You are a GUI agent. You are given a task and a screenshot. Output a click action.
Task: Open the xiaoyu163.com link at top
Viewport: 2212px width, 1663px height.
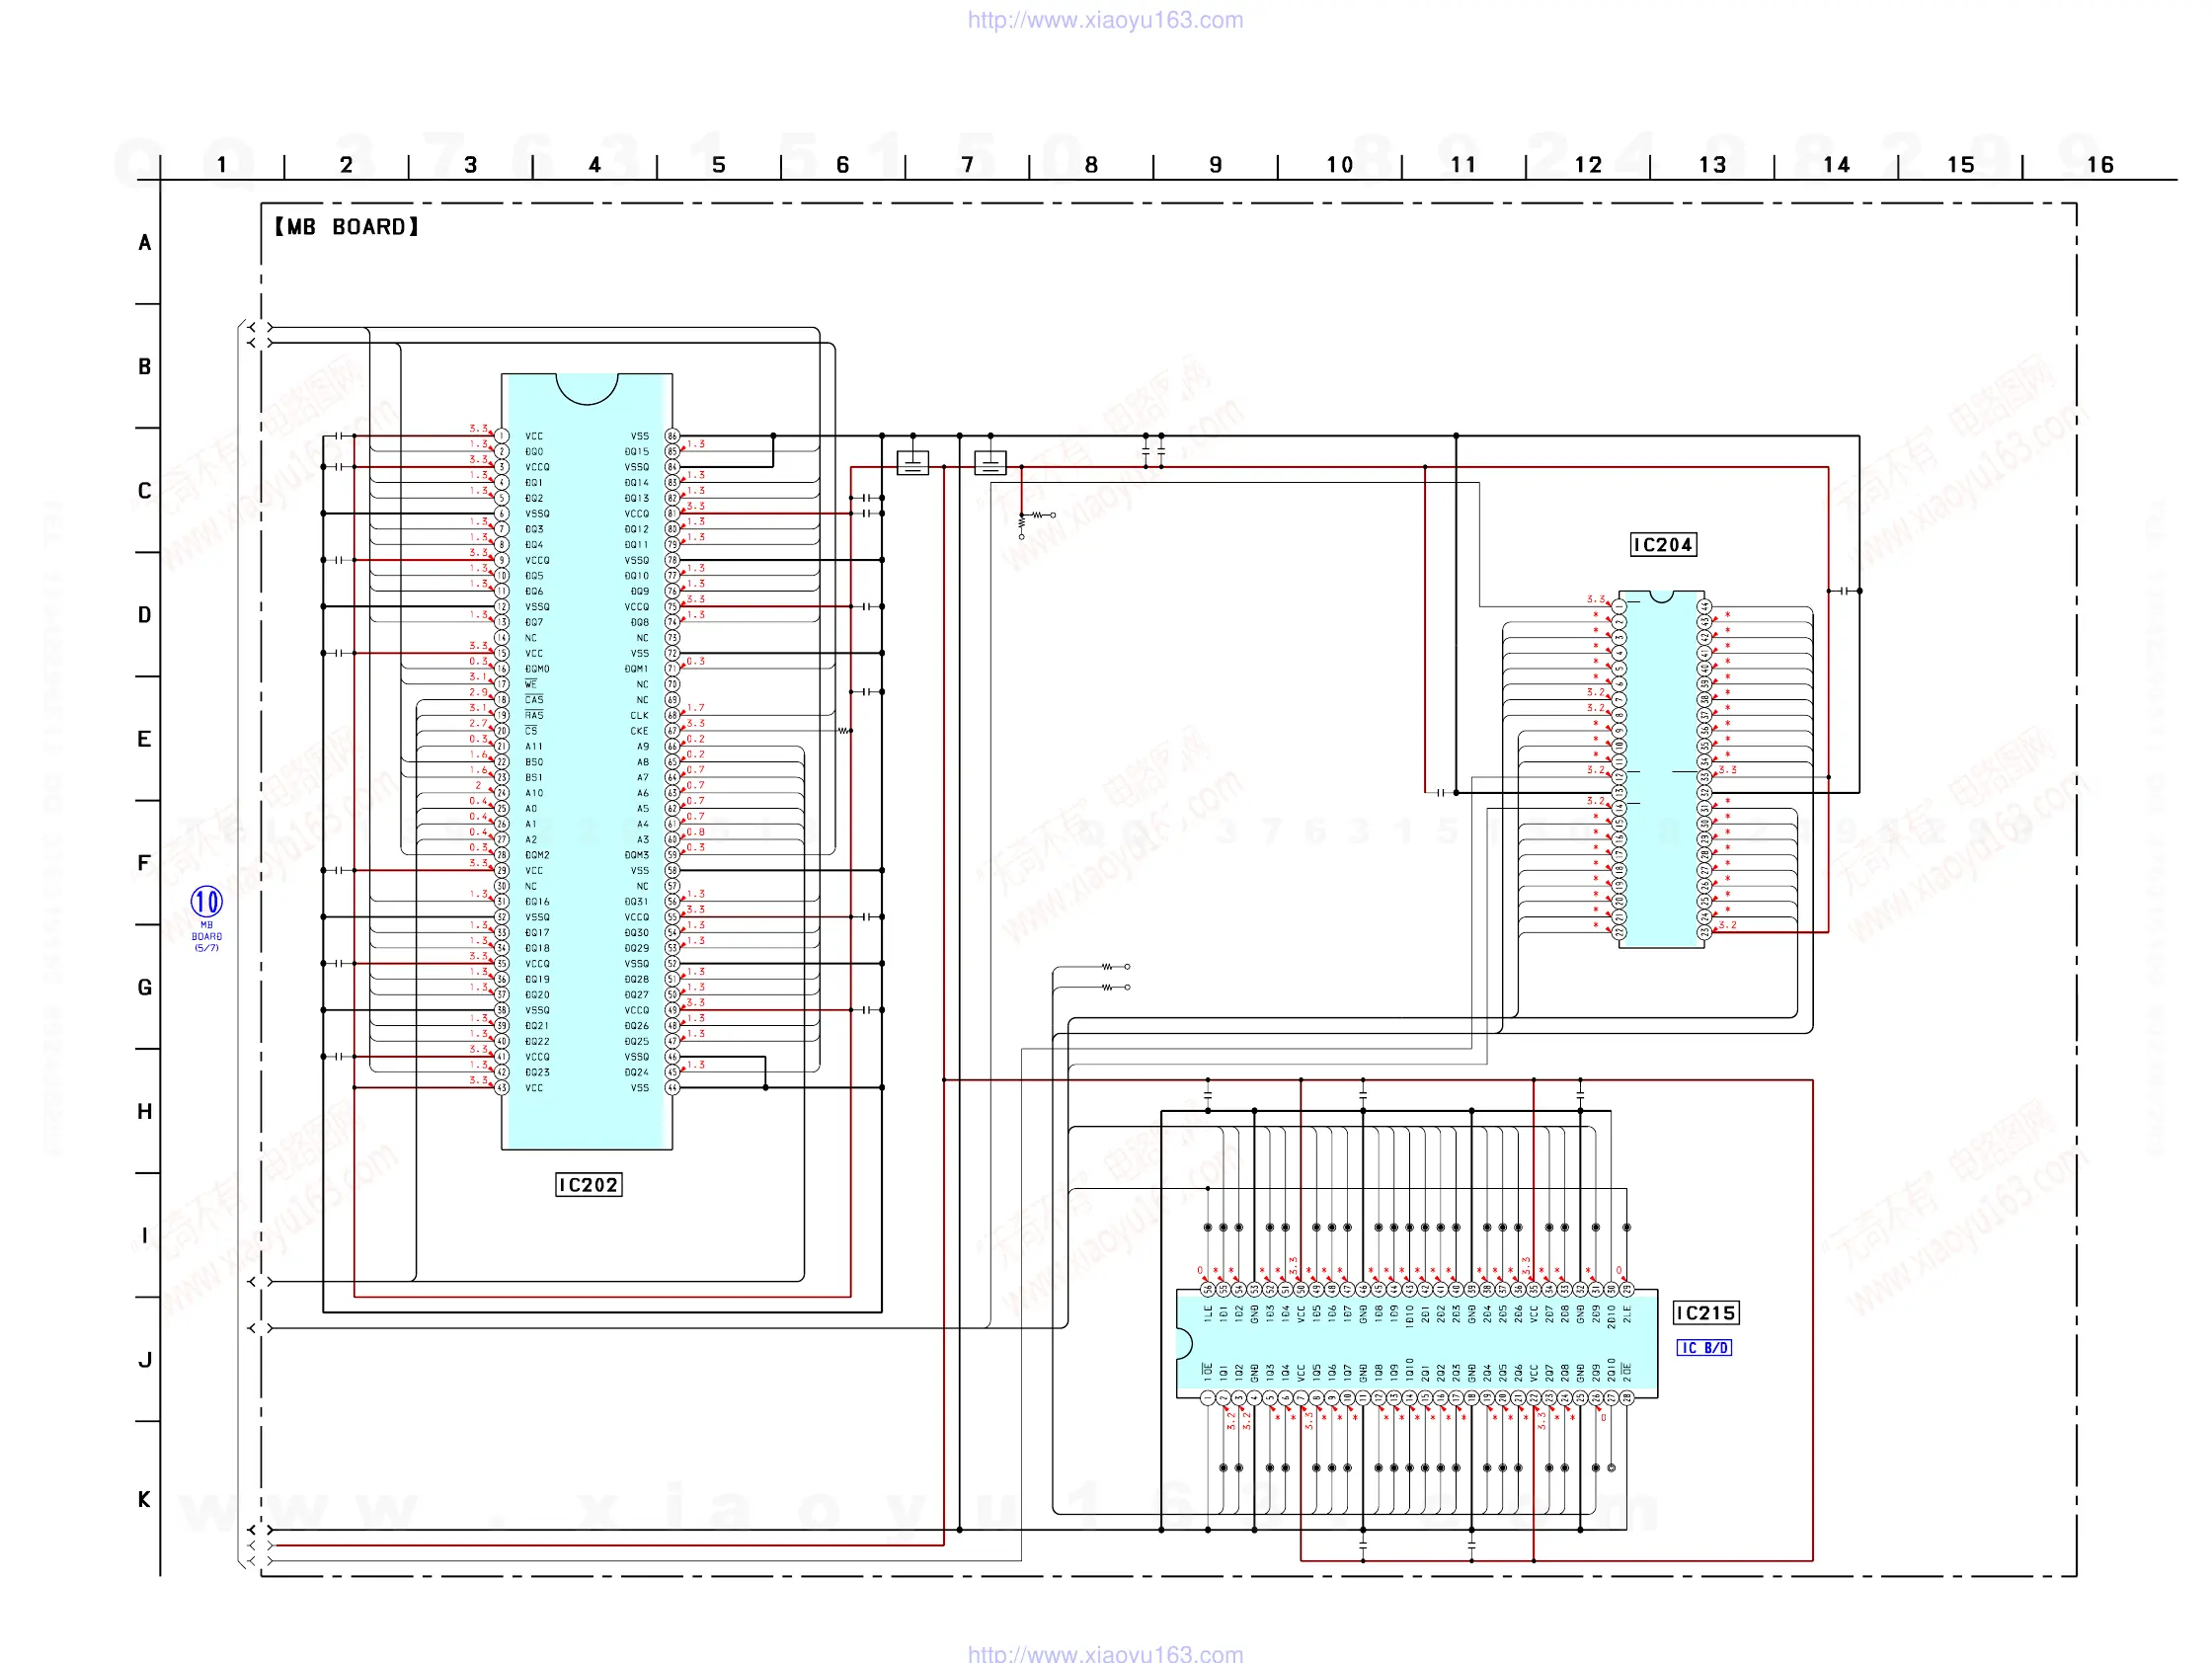coord(1105,20)
